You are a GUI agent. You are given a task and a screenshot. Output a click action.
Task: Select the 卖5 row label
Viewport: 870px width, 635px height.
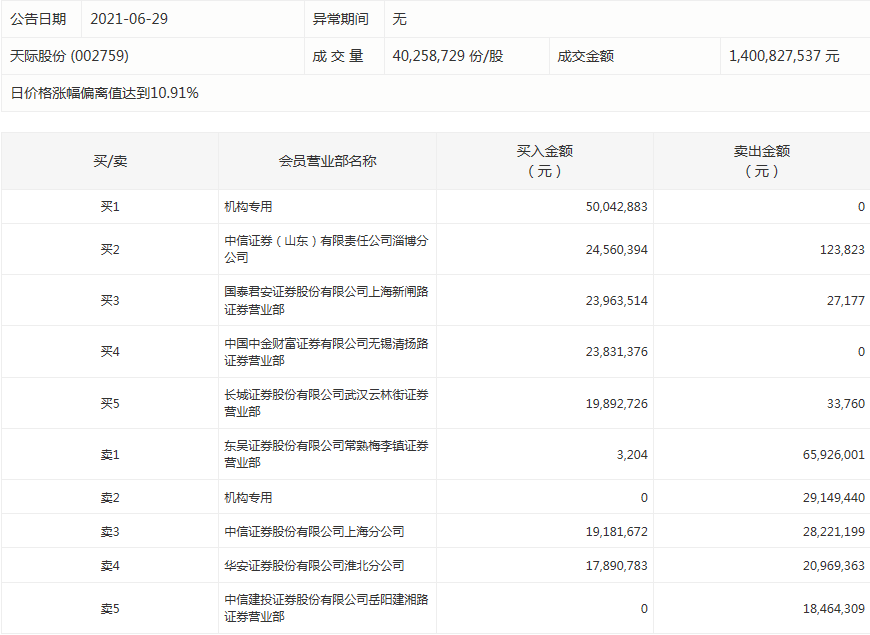[110, 608]
